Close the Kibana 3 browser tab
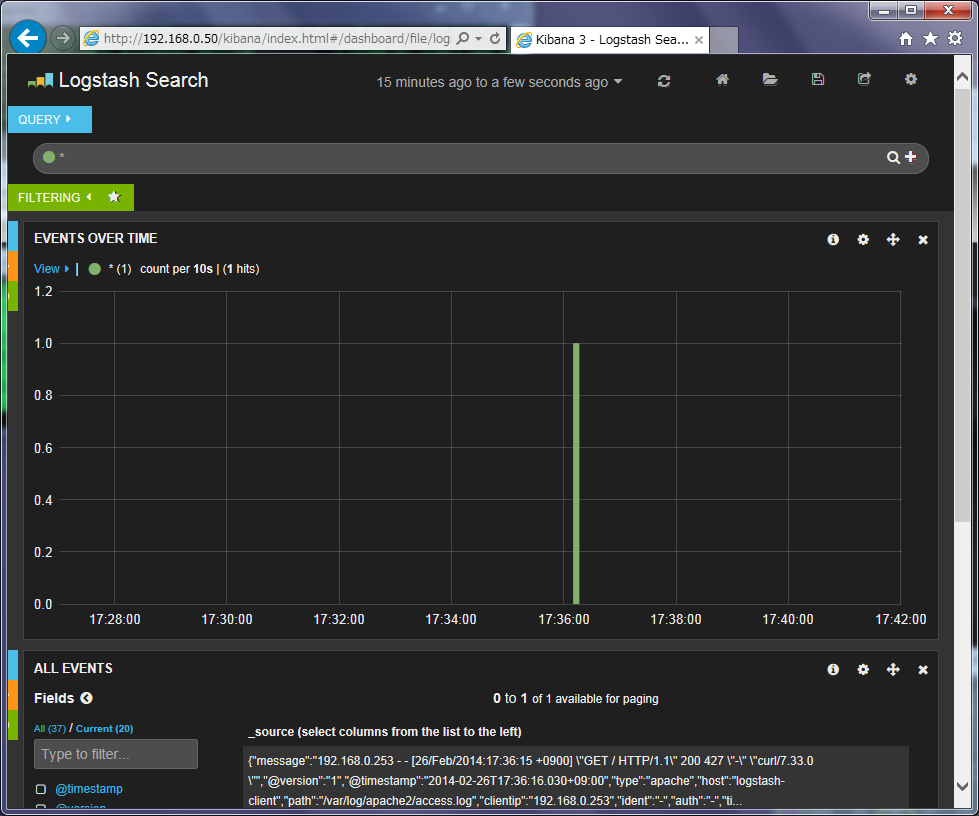The width and height of the screenshot is (979, 816). tap(699, 40)
